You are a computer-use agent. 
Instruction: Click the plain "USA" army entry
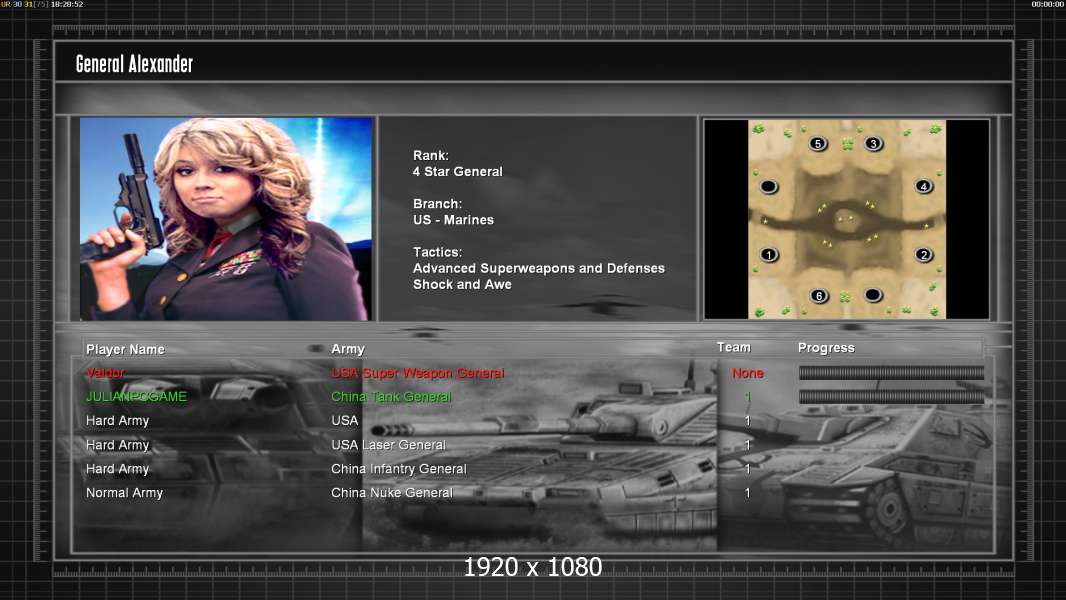pyautogui.click(x=345, y=421)
